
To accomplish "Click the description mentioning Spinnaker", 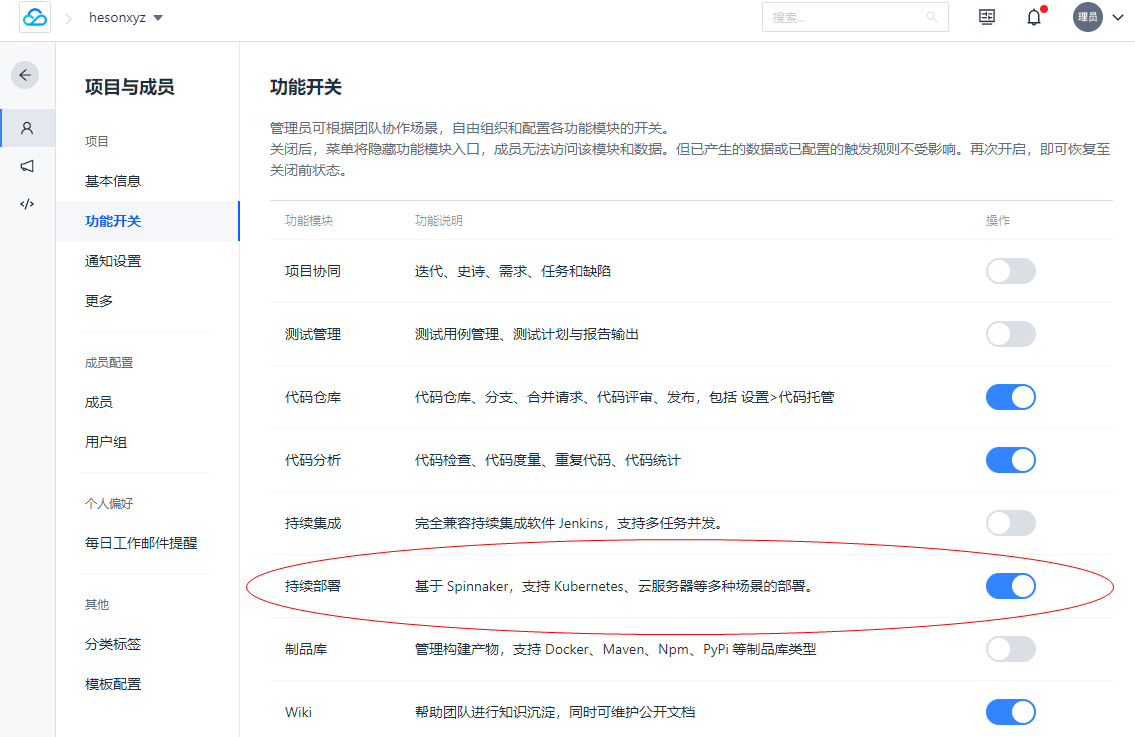I will [615, 586].
